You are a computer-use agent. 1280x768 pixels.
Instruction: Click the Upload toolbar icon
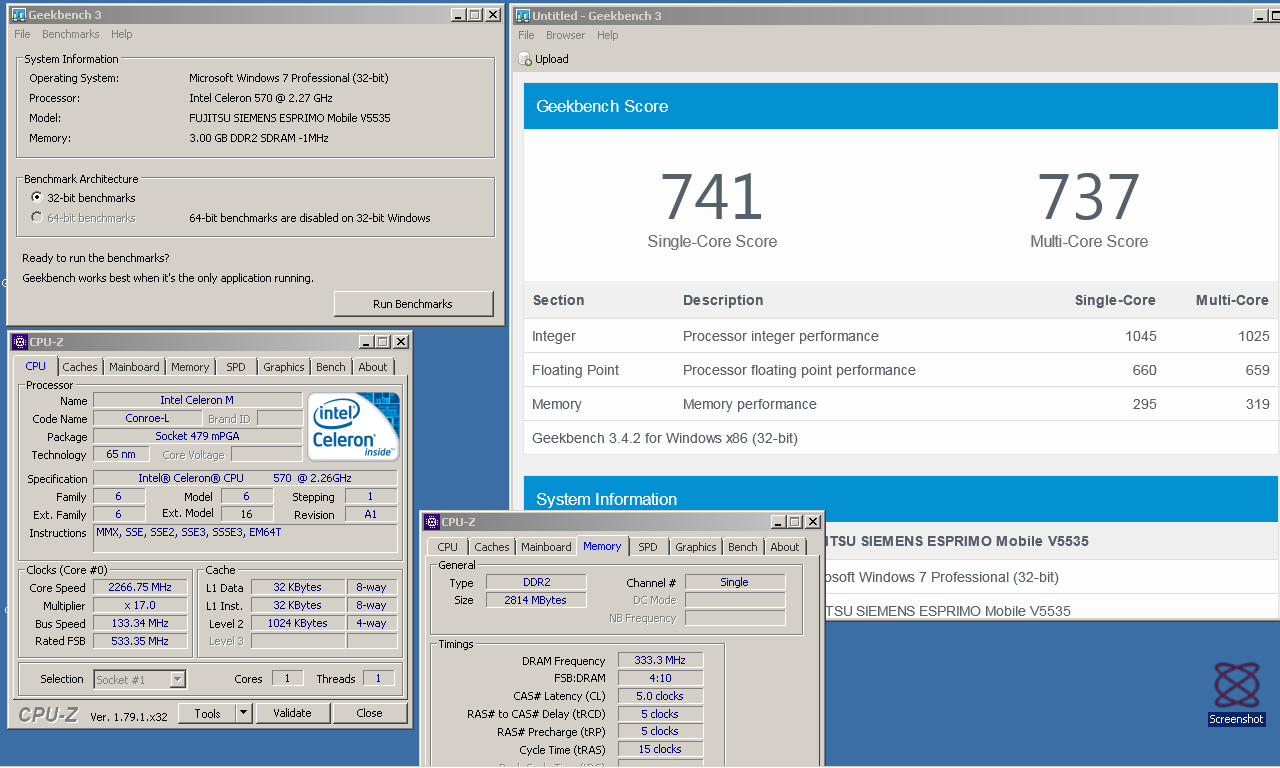(525, 59)
